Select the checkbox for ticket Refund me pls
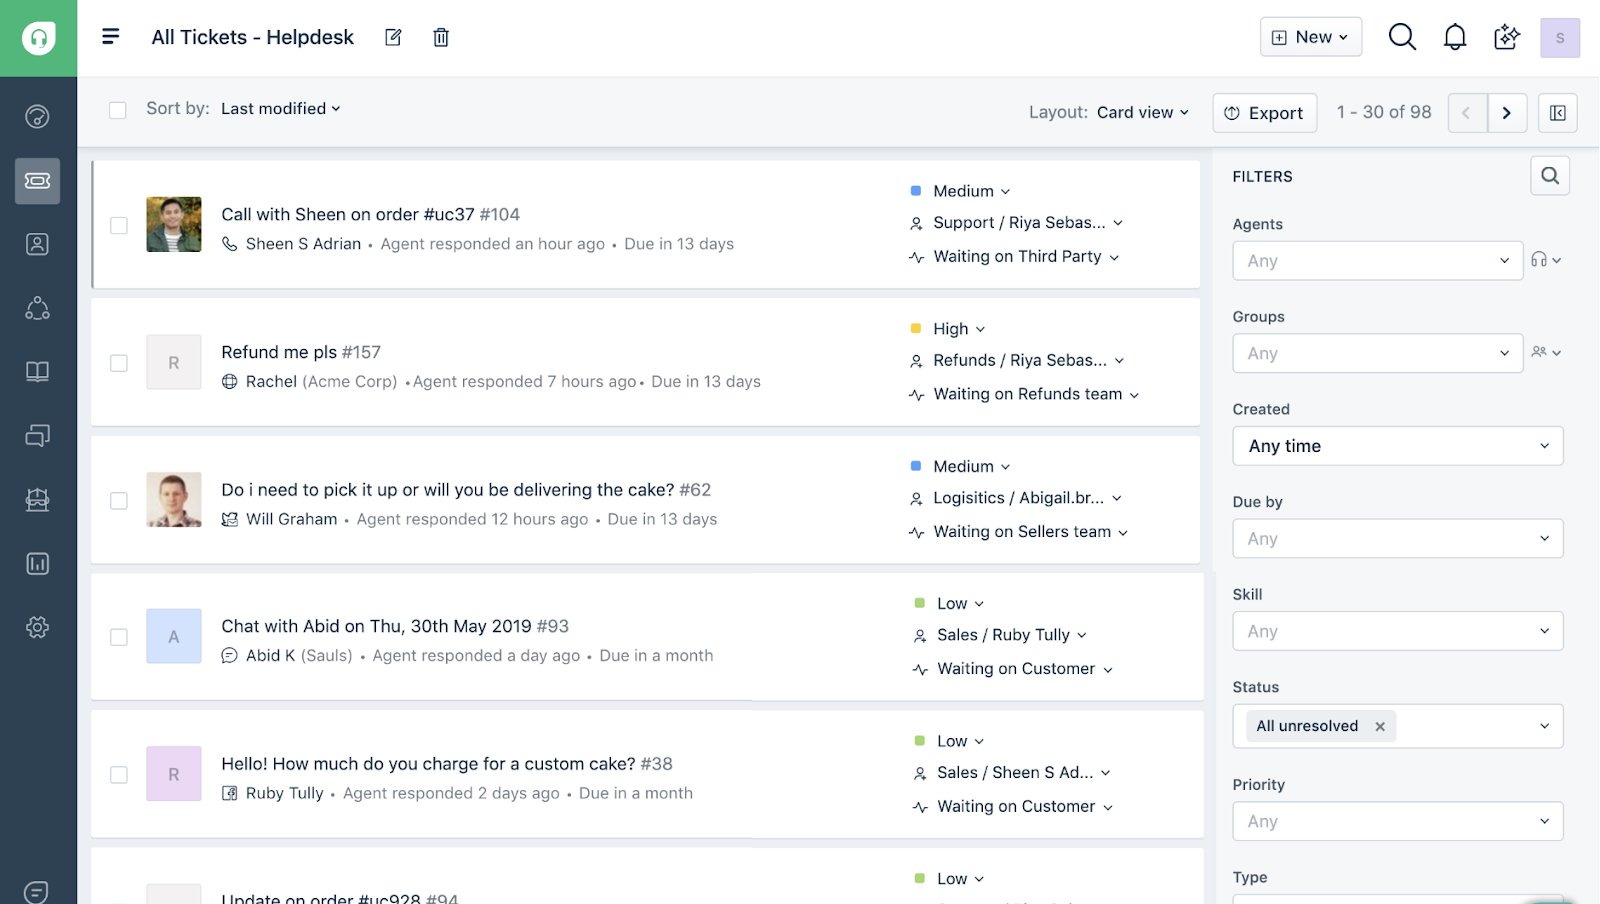 118,363
